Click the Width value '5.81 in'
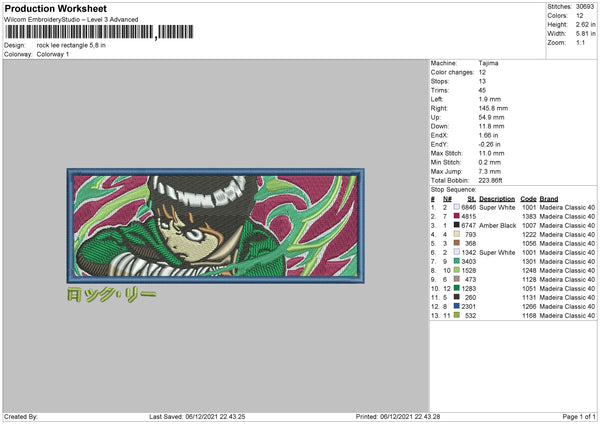Viewport: 600px width, 424px height. point(585,34)
